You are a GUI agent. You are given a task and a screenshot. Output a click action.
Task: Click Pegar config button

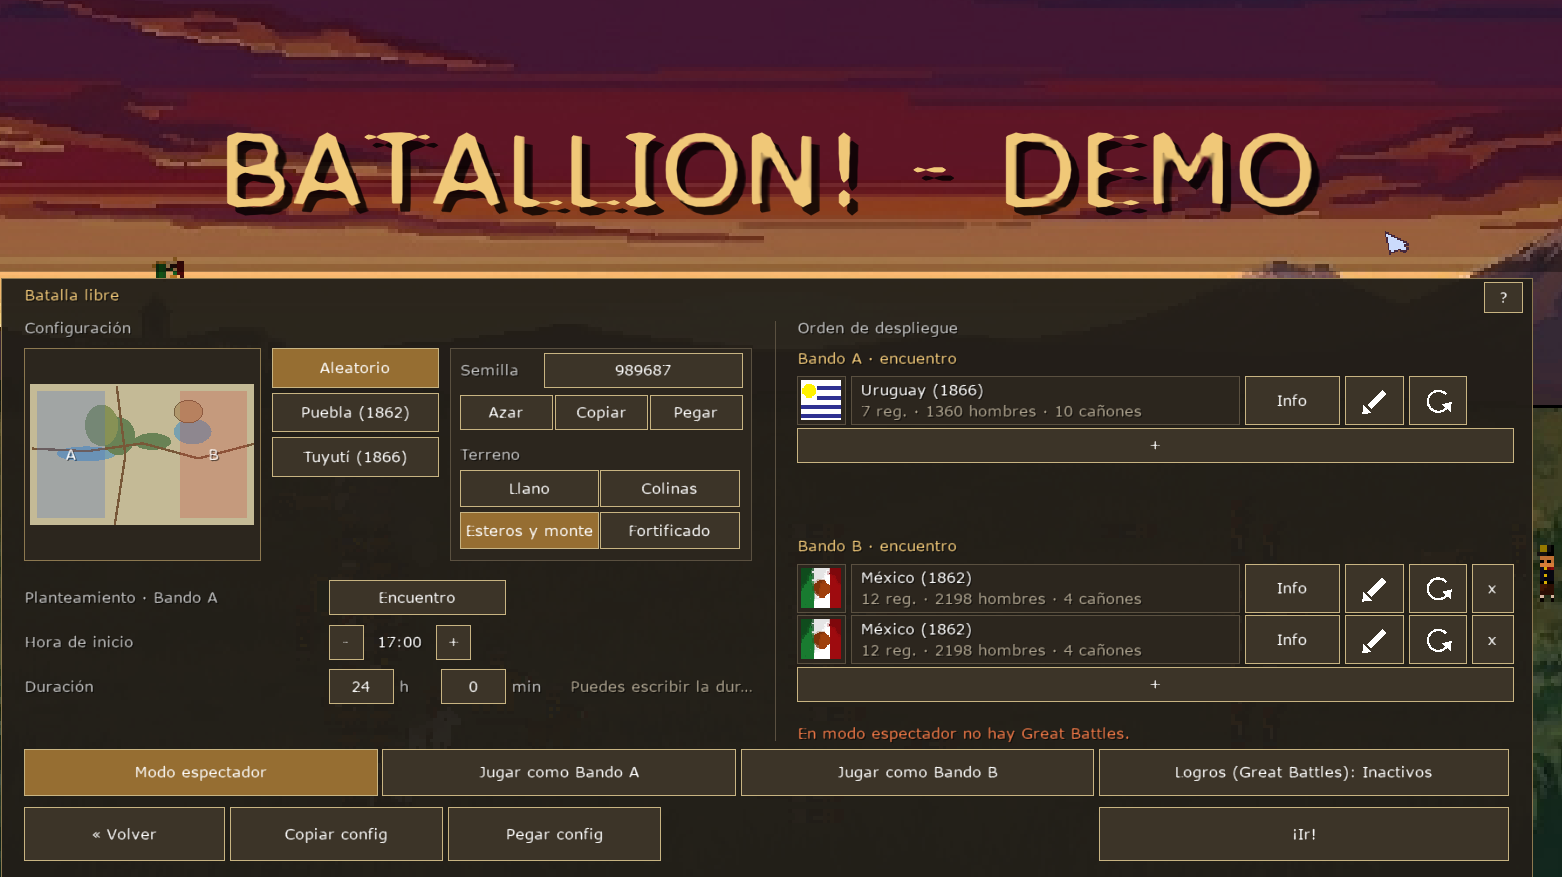pyautogui.click(x=554, y=834)
